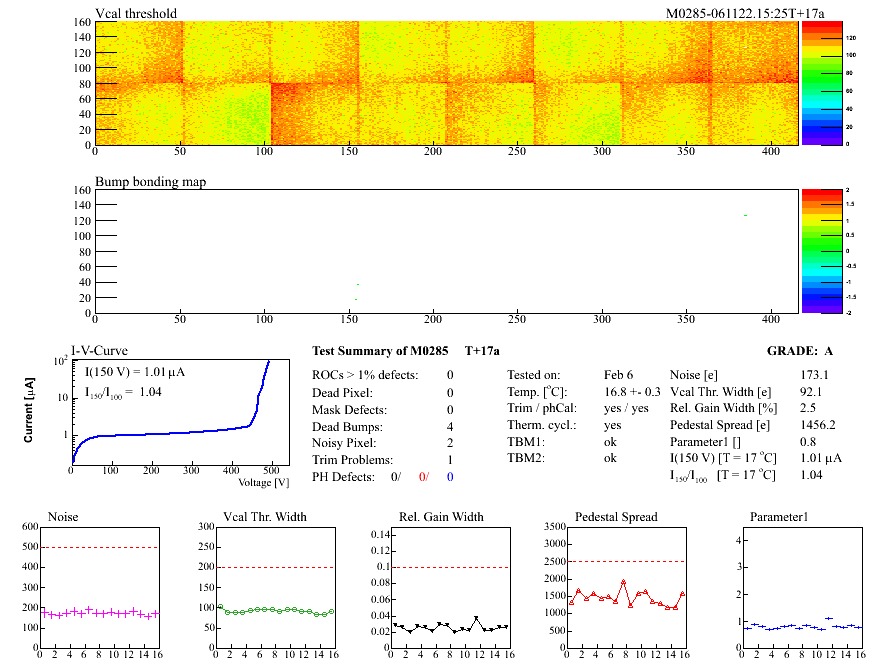
Task: Click the "Therm. cycl.:" label in summary
Action: click(x=540, y=425)
